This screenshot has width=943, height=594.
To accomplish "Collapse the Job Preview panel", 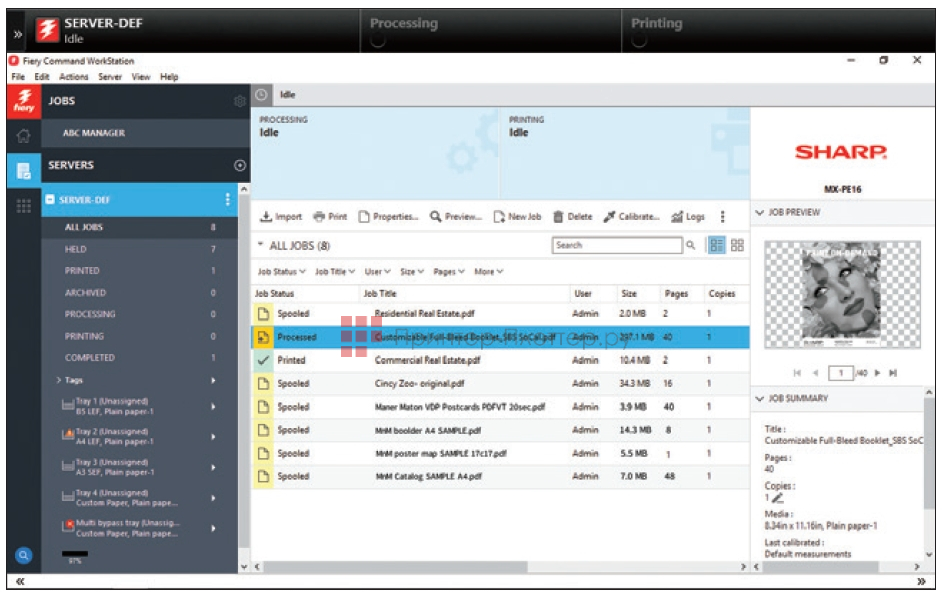I will pos(760,213).
